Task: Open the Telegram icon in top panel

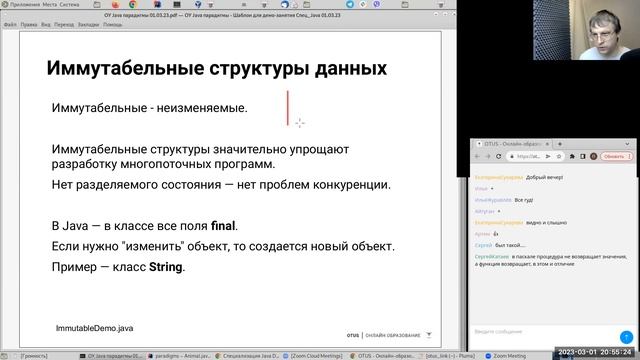Action: point(350,4)
